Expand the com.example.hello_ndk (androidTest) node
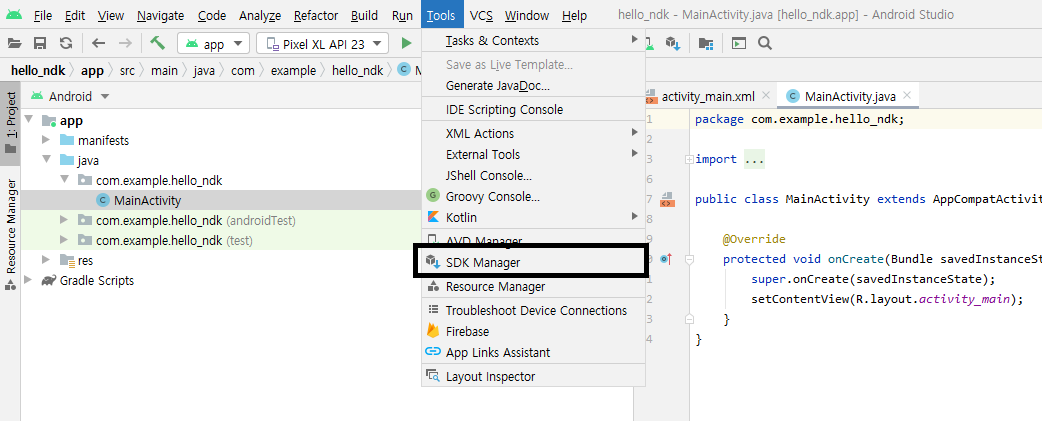This screenshot has width=1042, height=421. (64, 220)
